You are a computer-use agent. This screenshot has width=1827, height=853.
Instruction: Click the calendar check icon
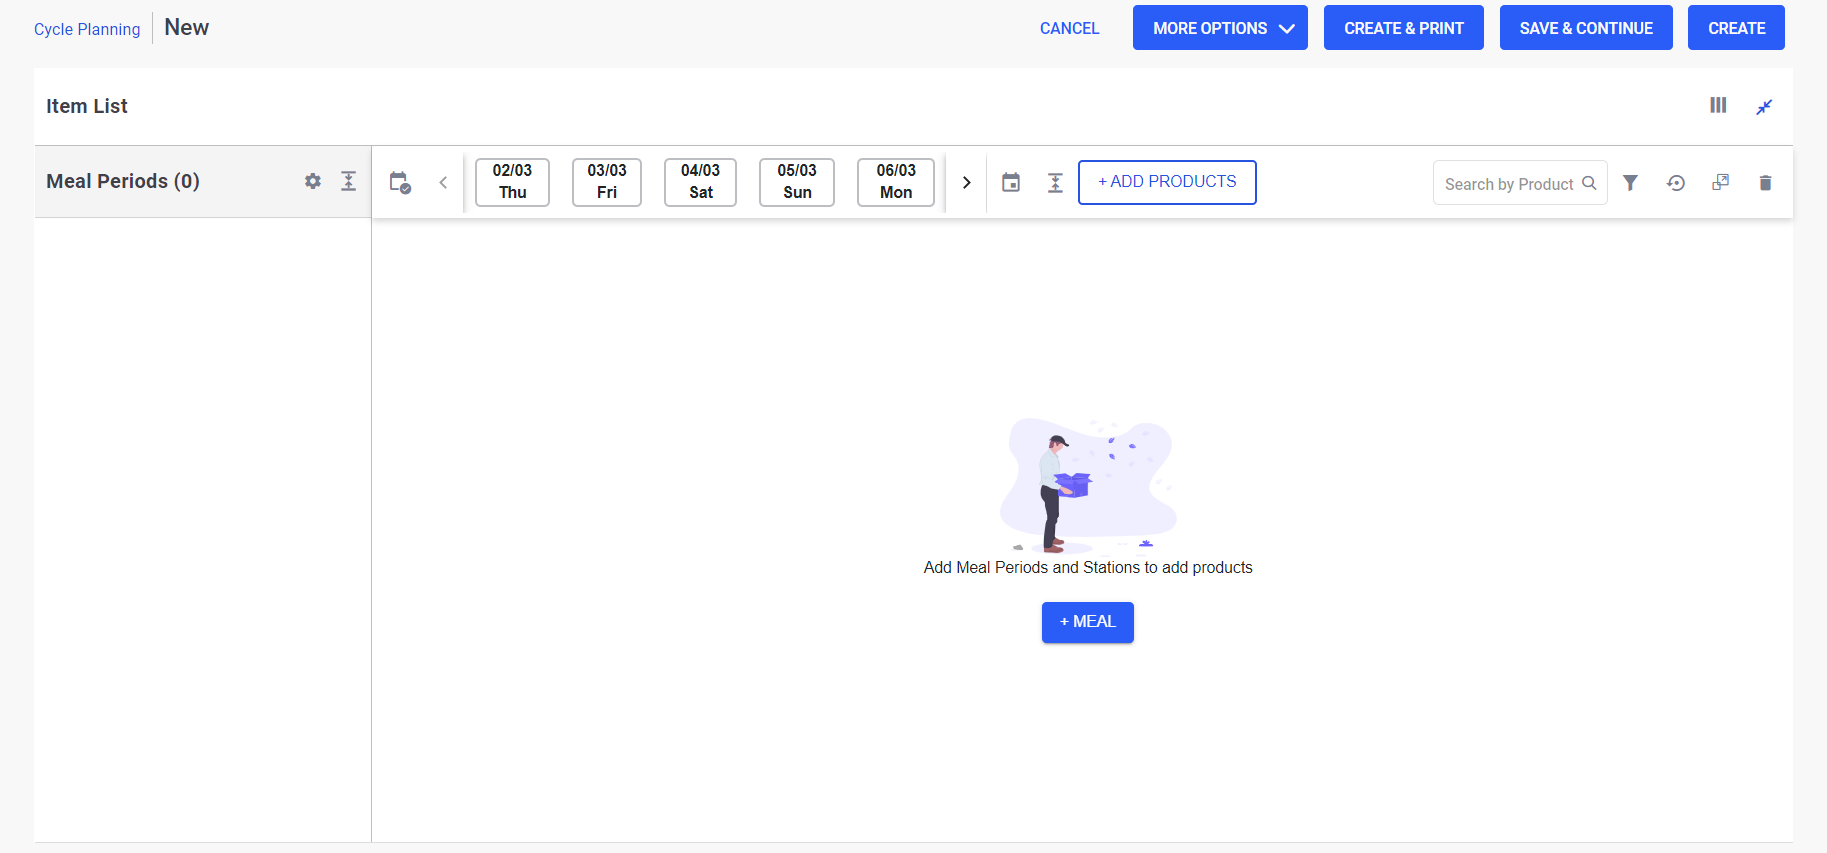400,182
